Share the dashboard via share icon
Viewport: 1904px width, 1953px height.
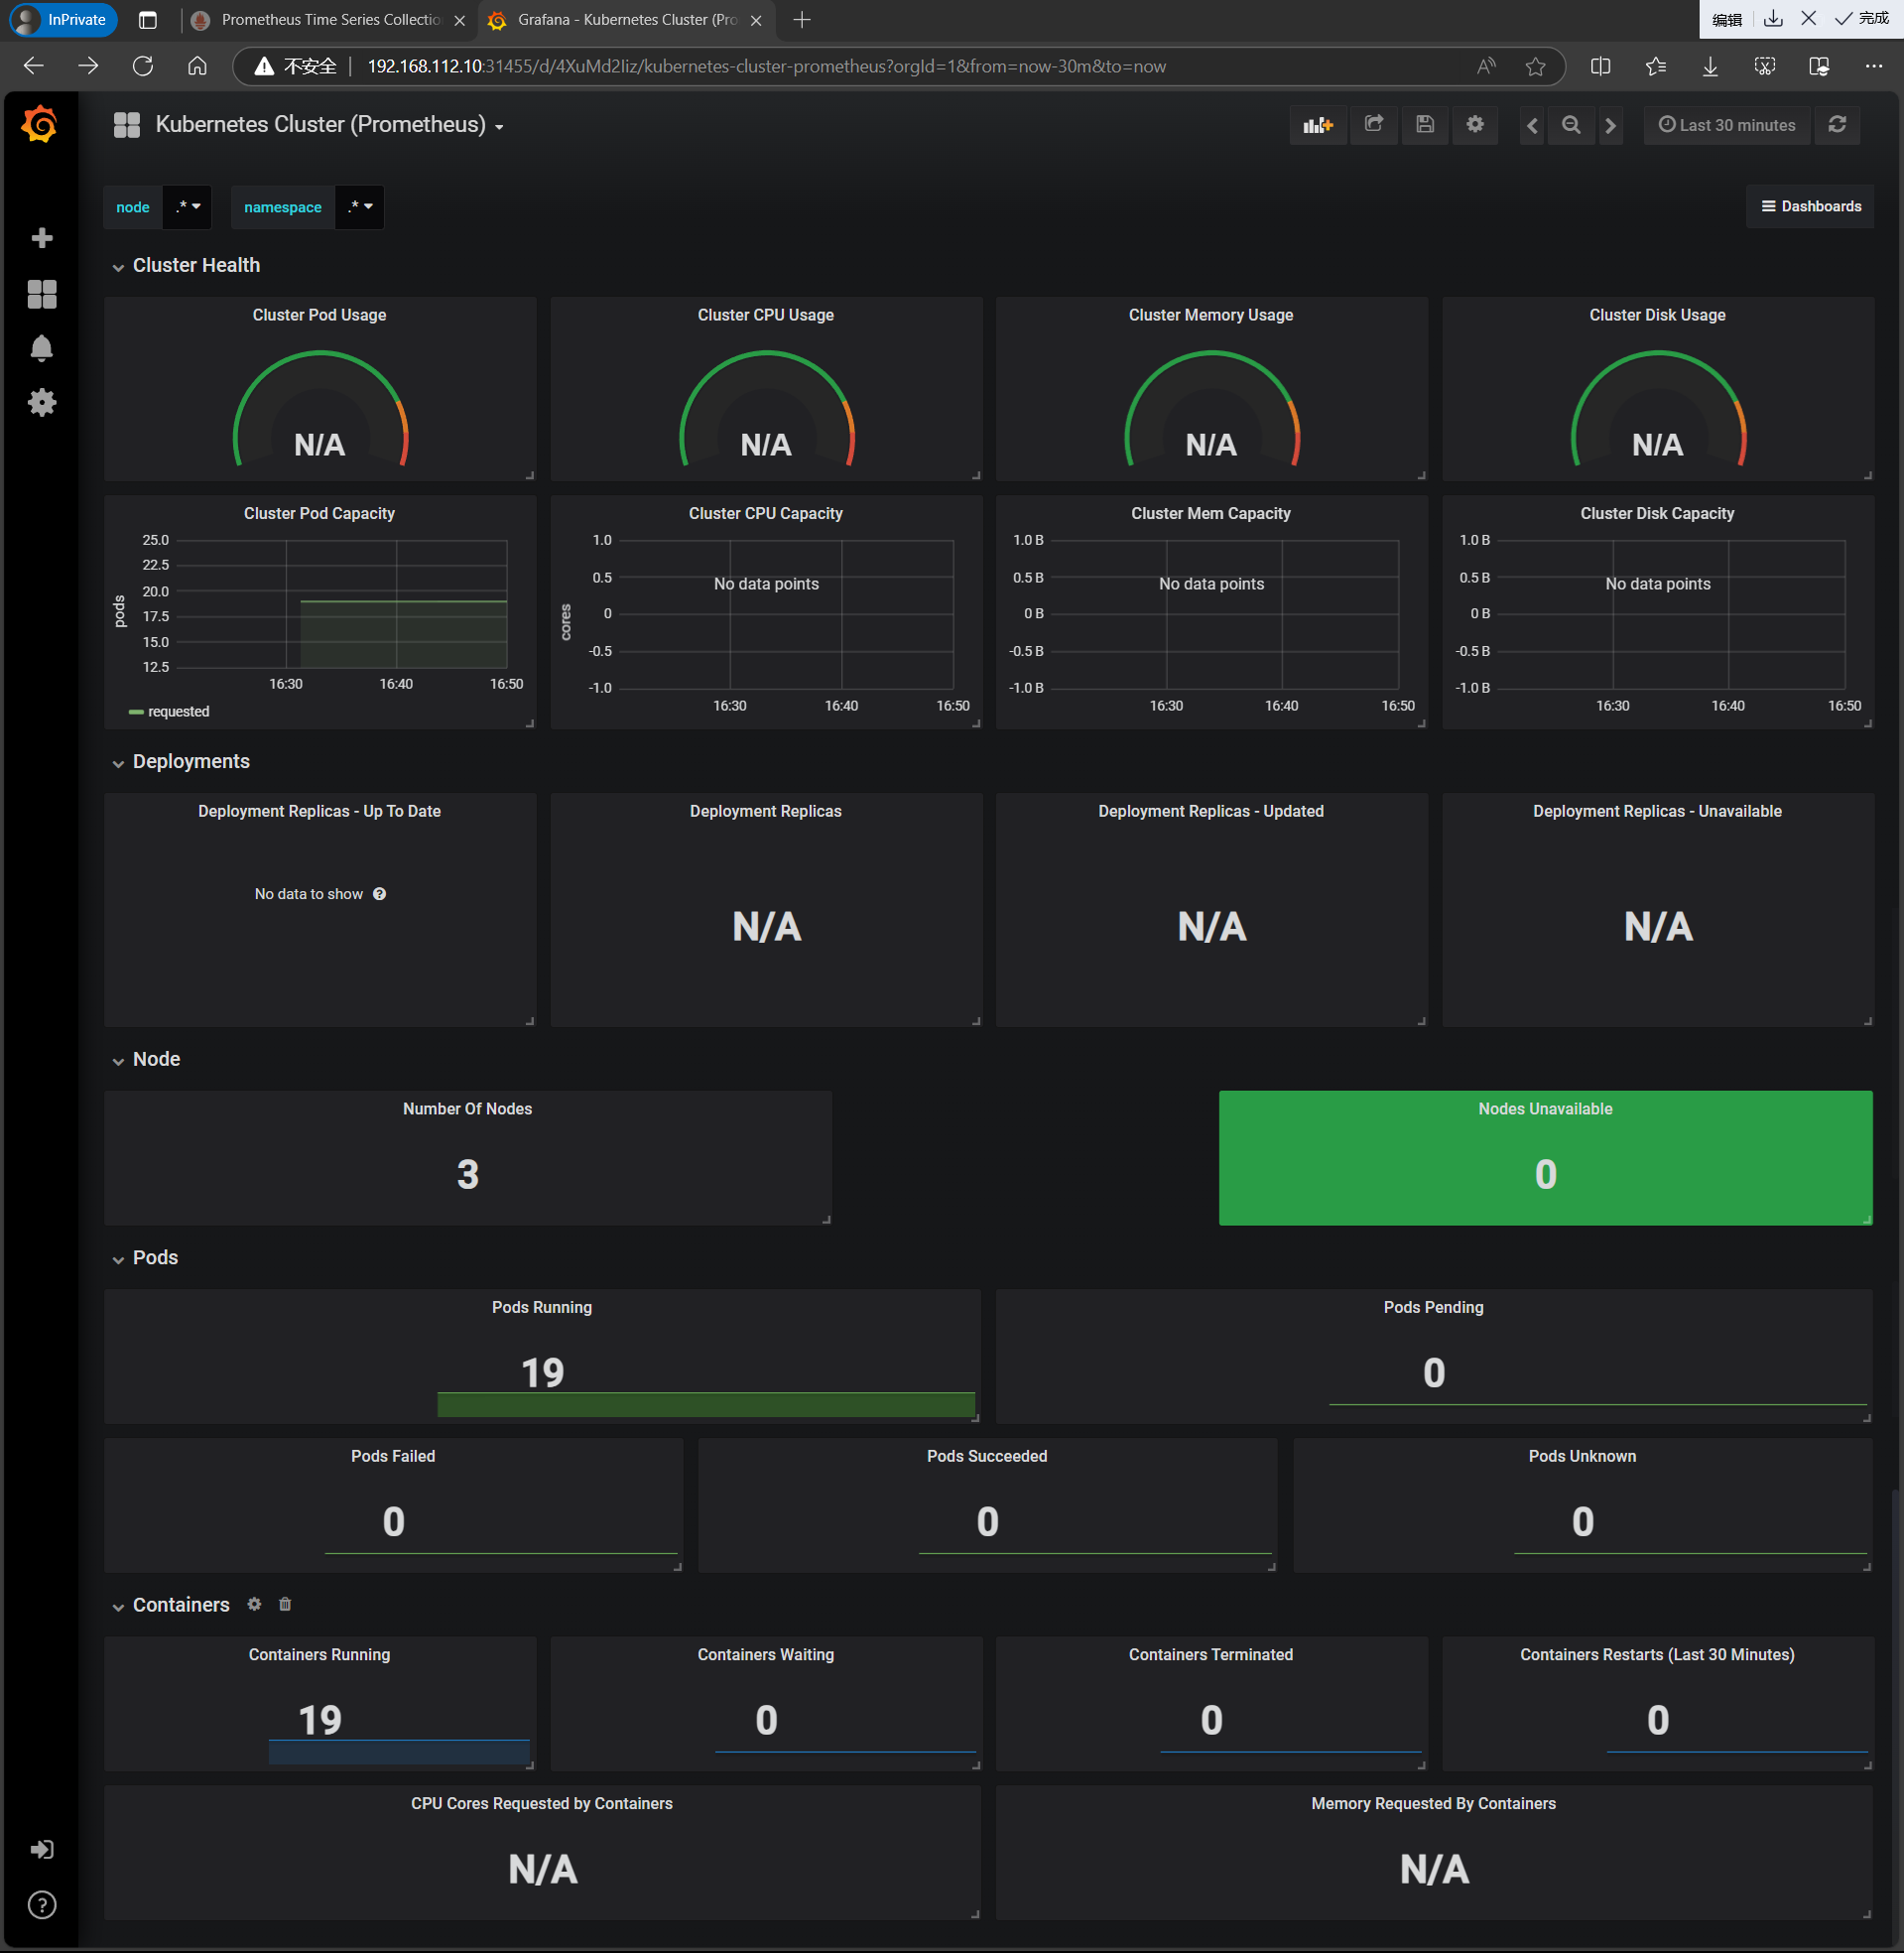[x=1374, y=125]
